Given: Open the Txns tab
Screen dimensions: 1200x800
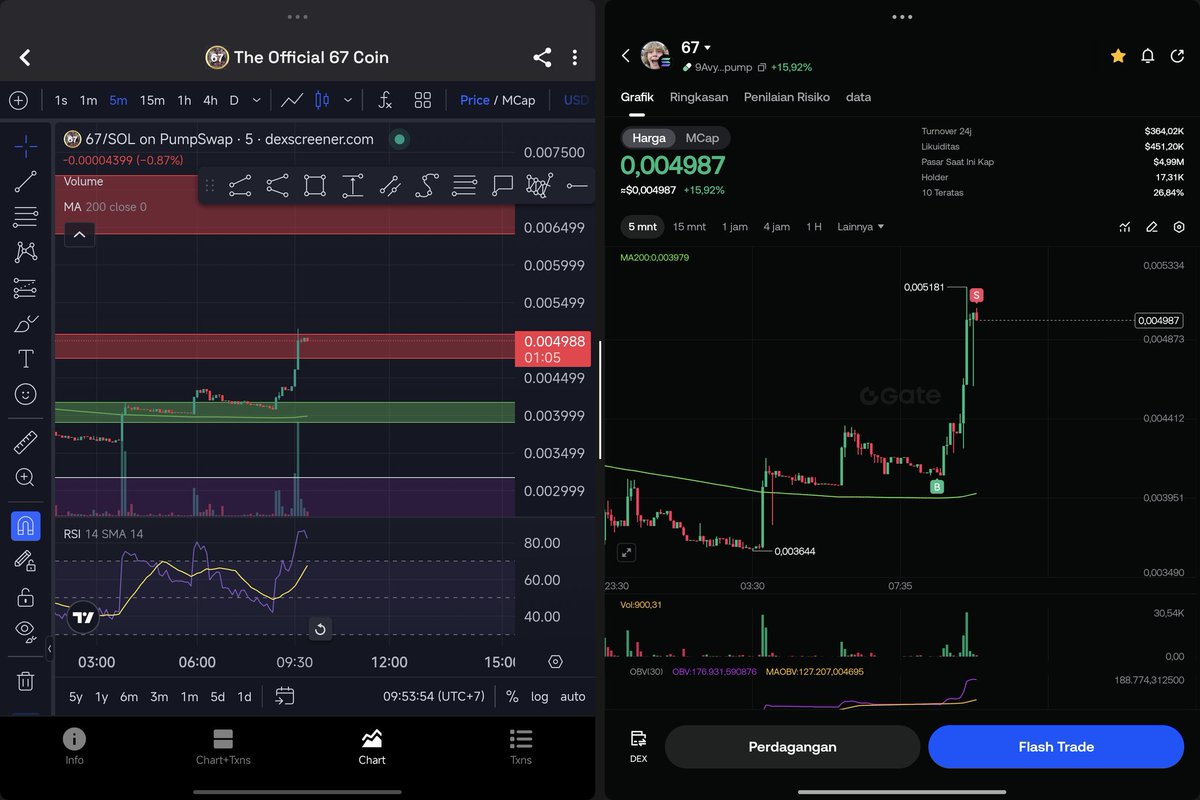Looking at the screenshot, I should tap(520, 747).
